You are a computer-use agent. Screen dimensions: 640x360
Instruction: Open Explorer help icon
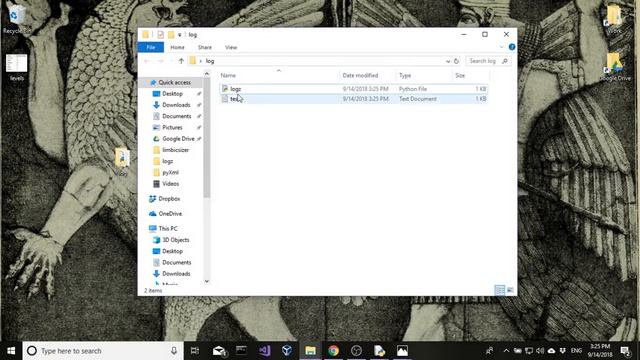pyautogui.click(x=512, y=47)
